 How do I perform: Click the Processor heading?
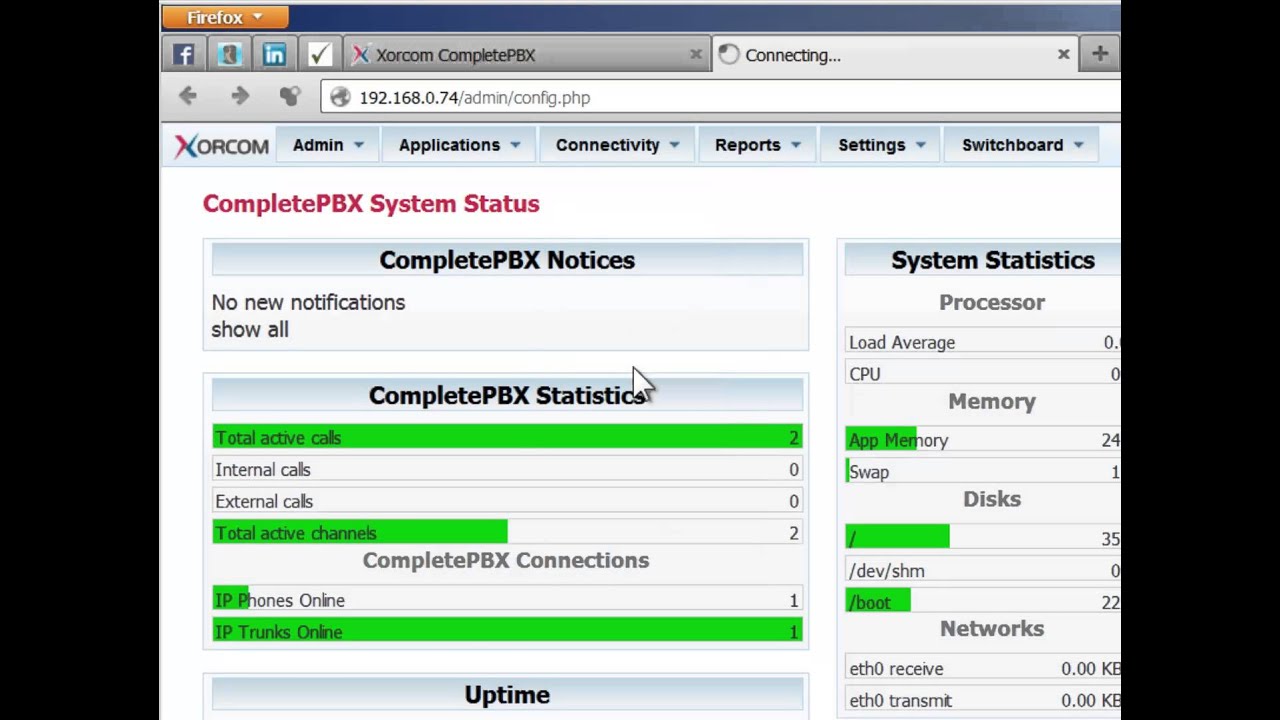coord(992,302)
